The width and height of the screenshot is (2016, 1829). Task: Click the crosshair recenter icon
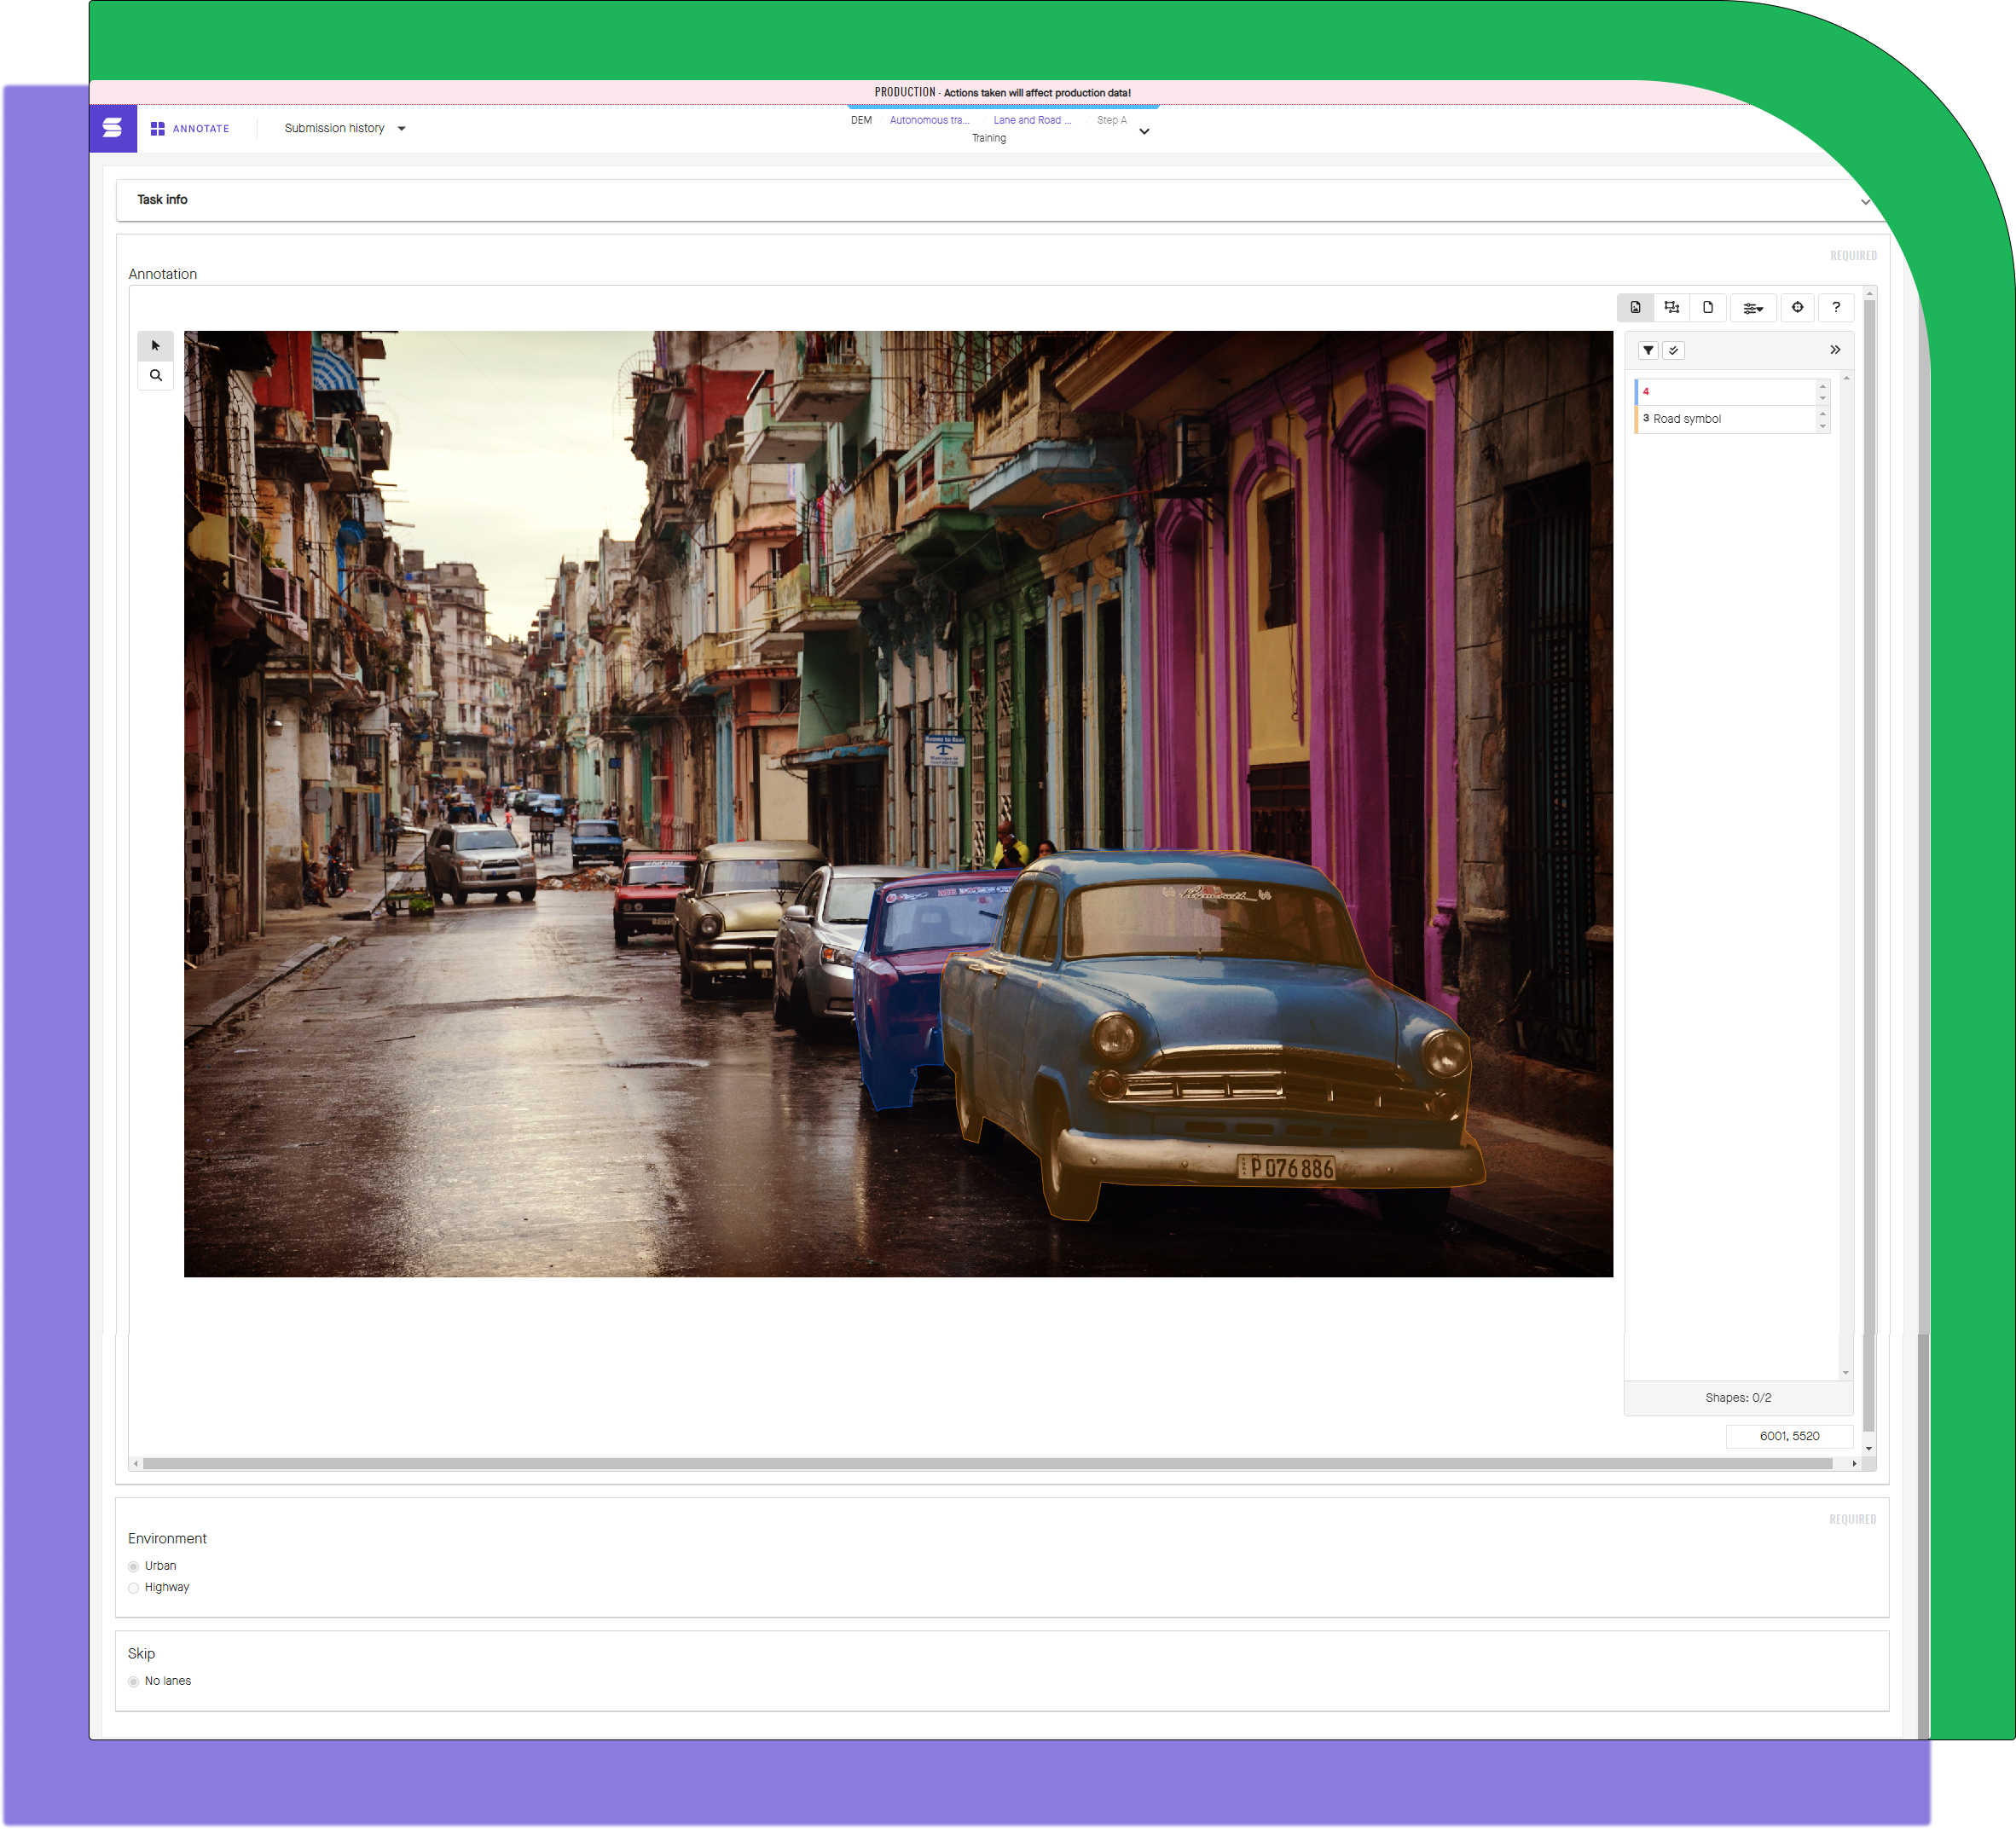(1797, 308)
